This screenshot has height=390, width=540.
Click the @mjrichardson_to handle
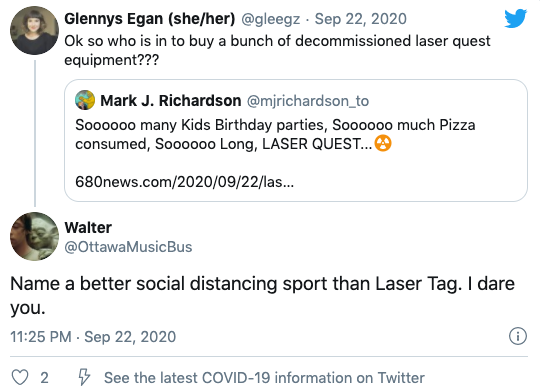[x=308, y=101]
